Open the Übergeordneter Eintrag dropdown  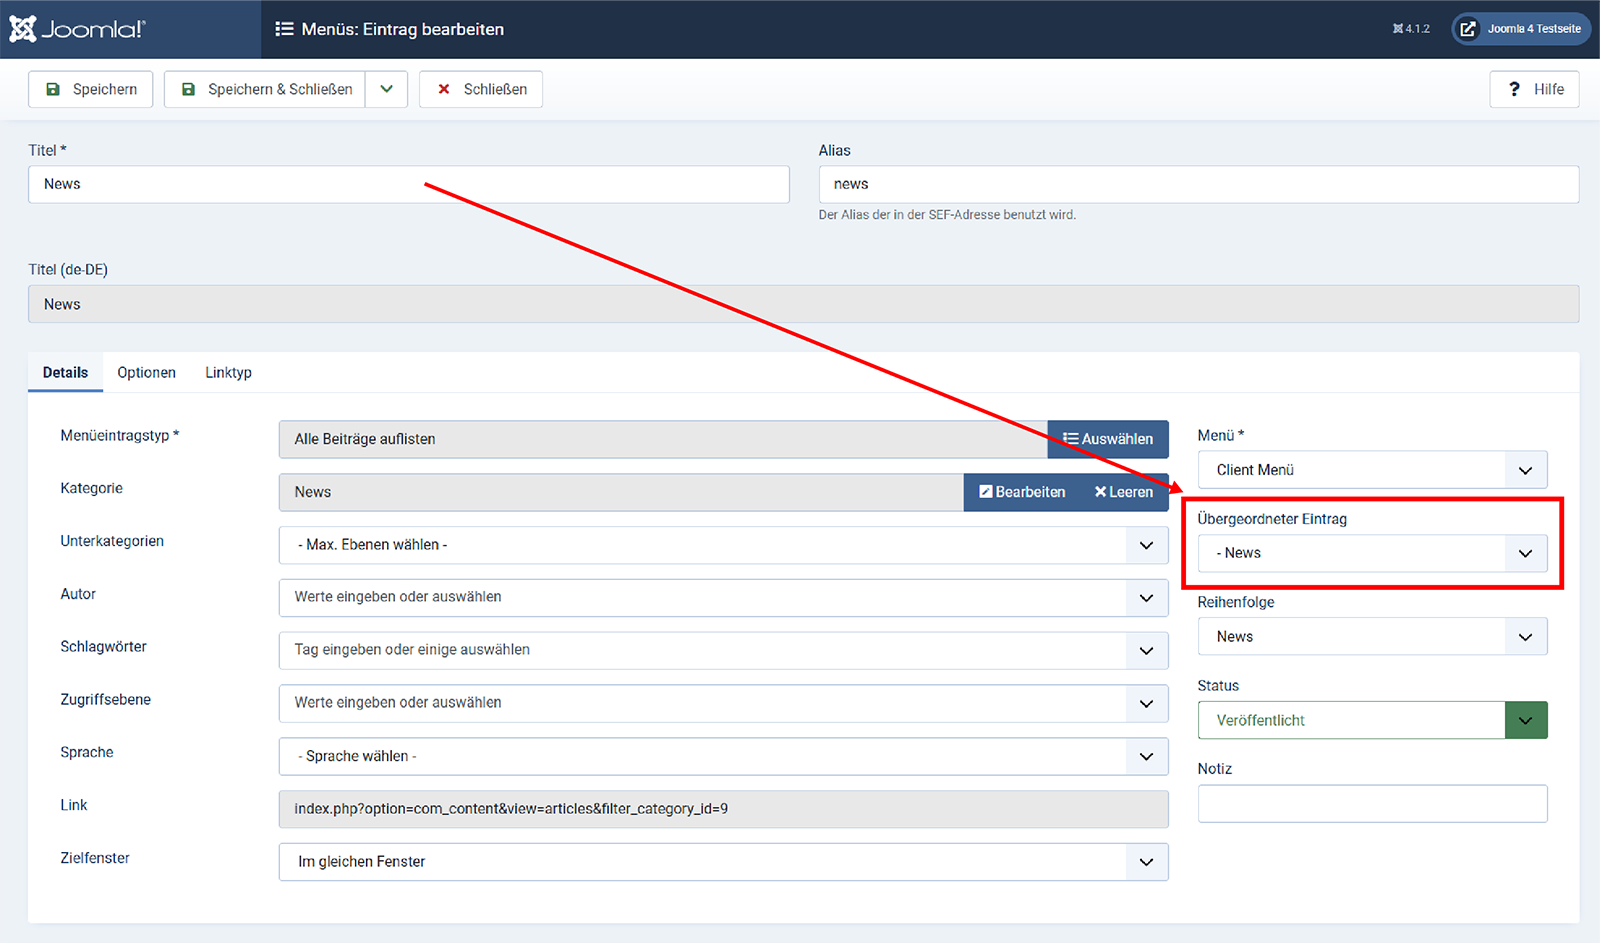tap(1371, 553)
